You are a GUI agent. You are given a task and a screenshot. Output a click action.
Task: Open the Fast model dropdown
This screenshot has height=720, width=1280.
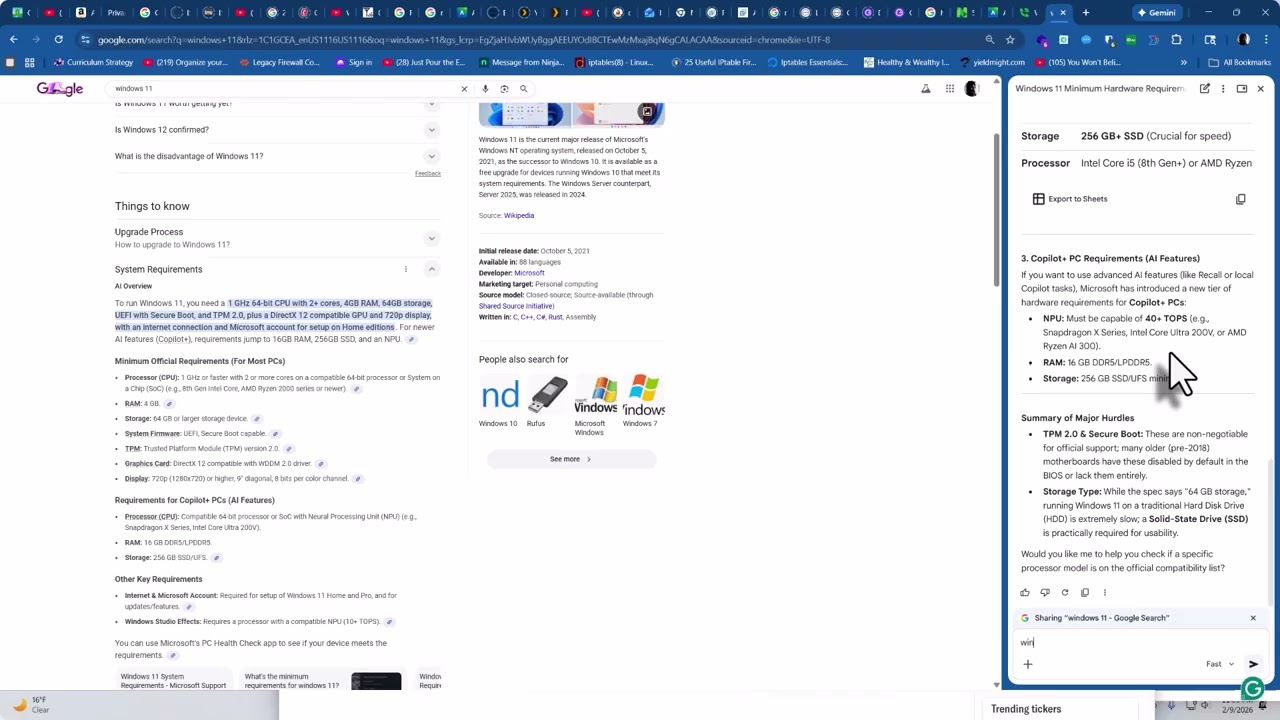click(1220, 664)
